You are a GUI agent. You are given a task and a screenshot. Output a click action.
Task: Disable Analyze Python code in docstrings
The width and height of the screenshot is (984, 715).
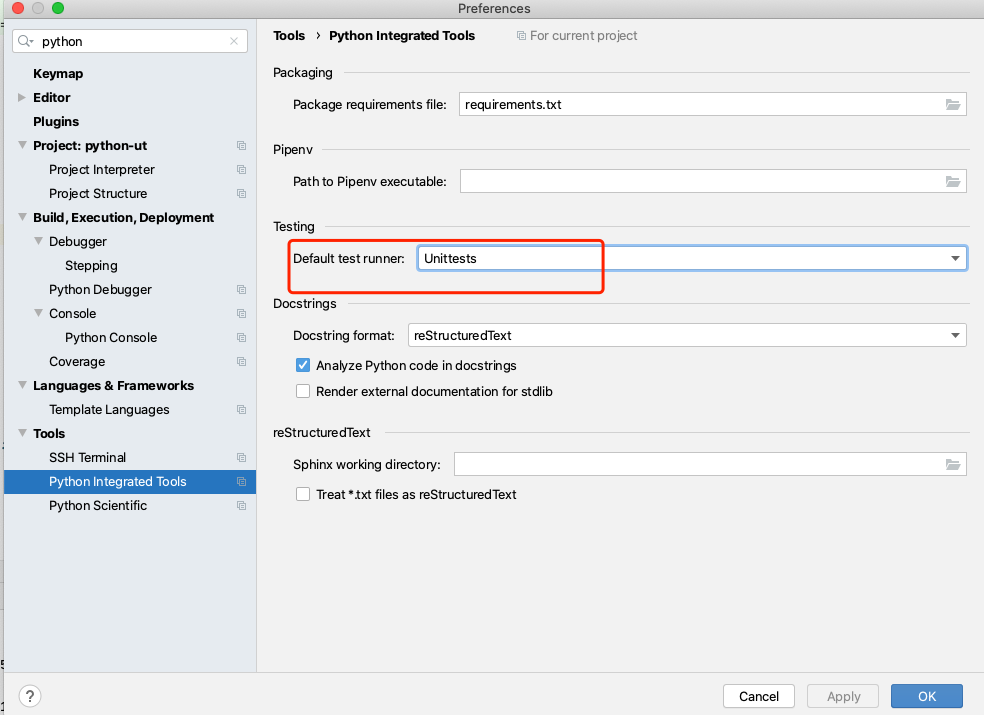pyautogui.click(x=303, y=366)
